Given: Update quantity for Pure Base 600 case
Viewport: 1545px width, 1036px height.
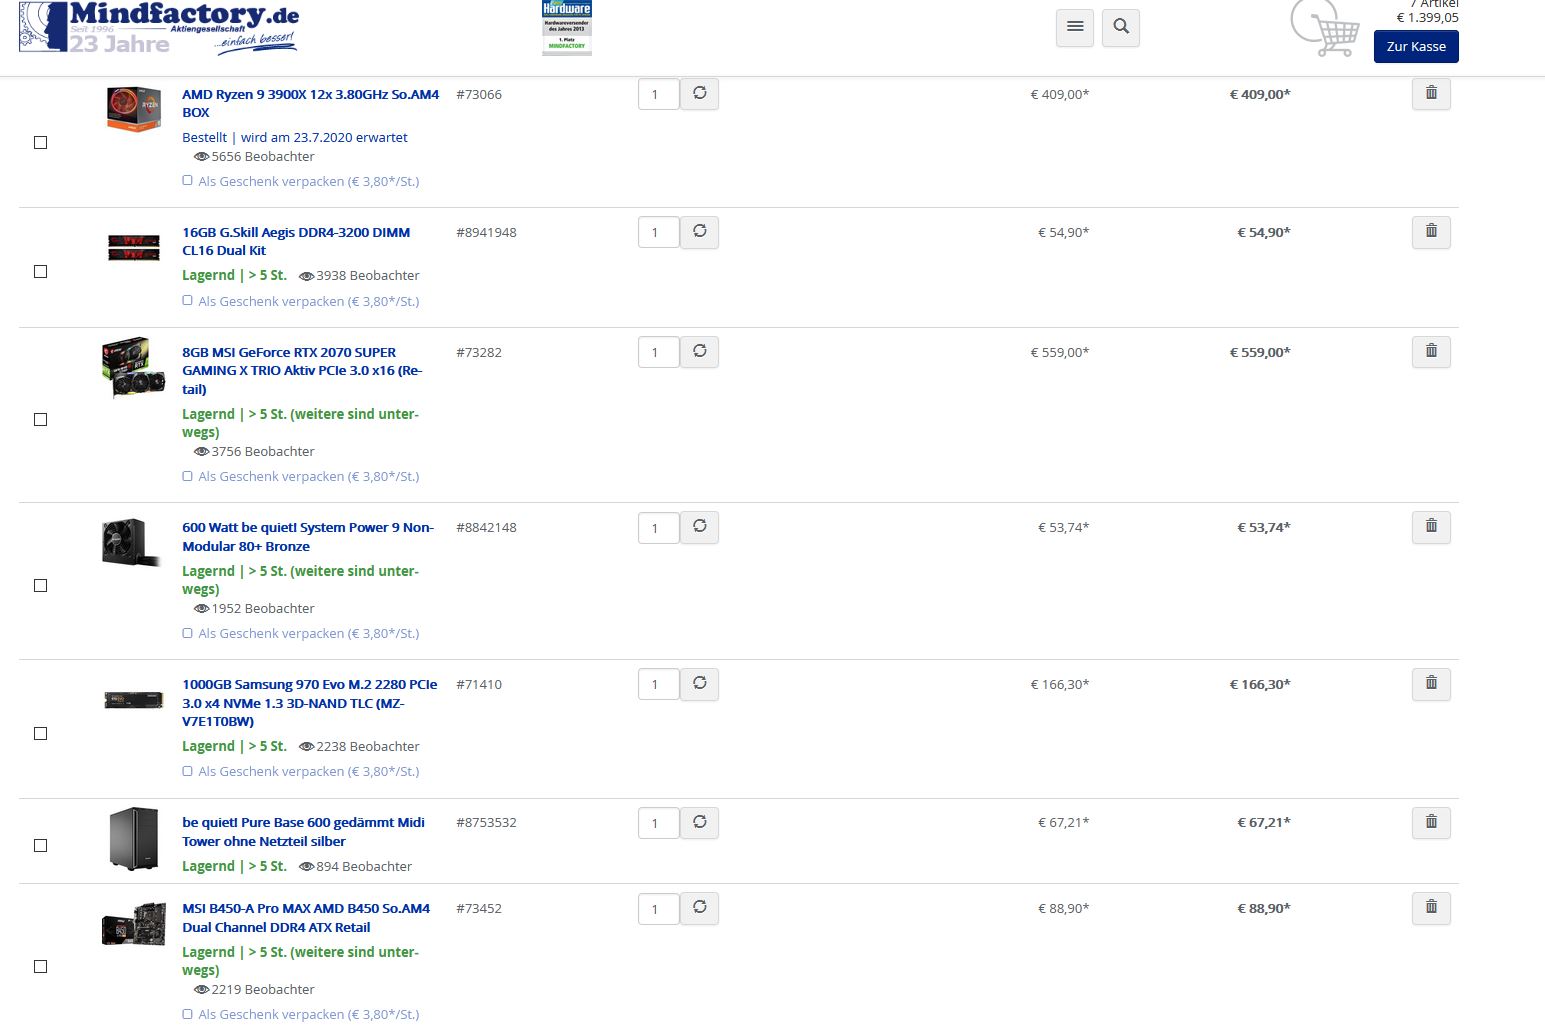Looking at the screenshot, I should point(700,823).
